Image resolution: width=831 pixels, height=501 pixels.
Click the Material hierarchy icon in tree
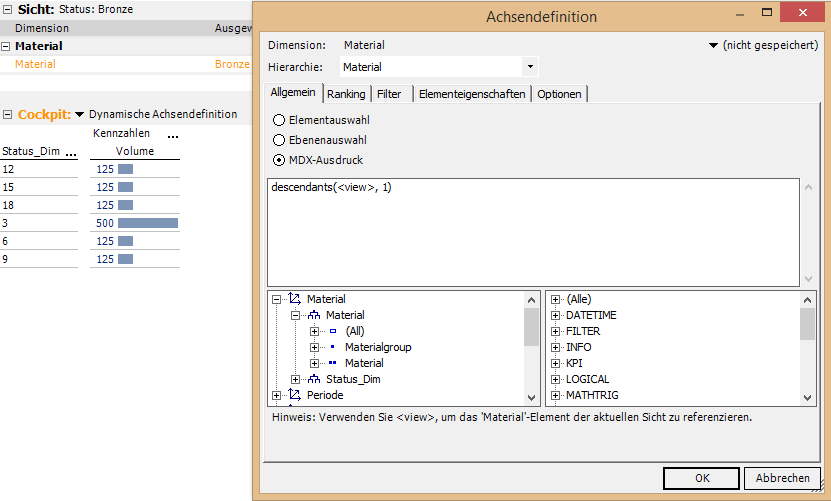point(313,315)
